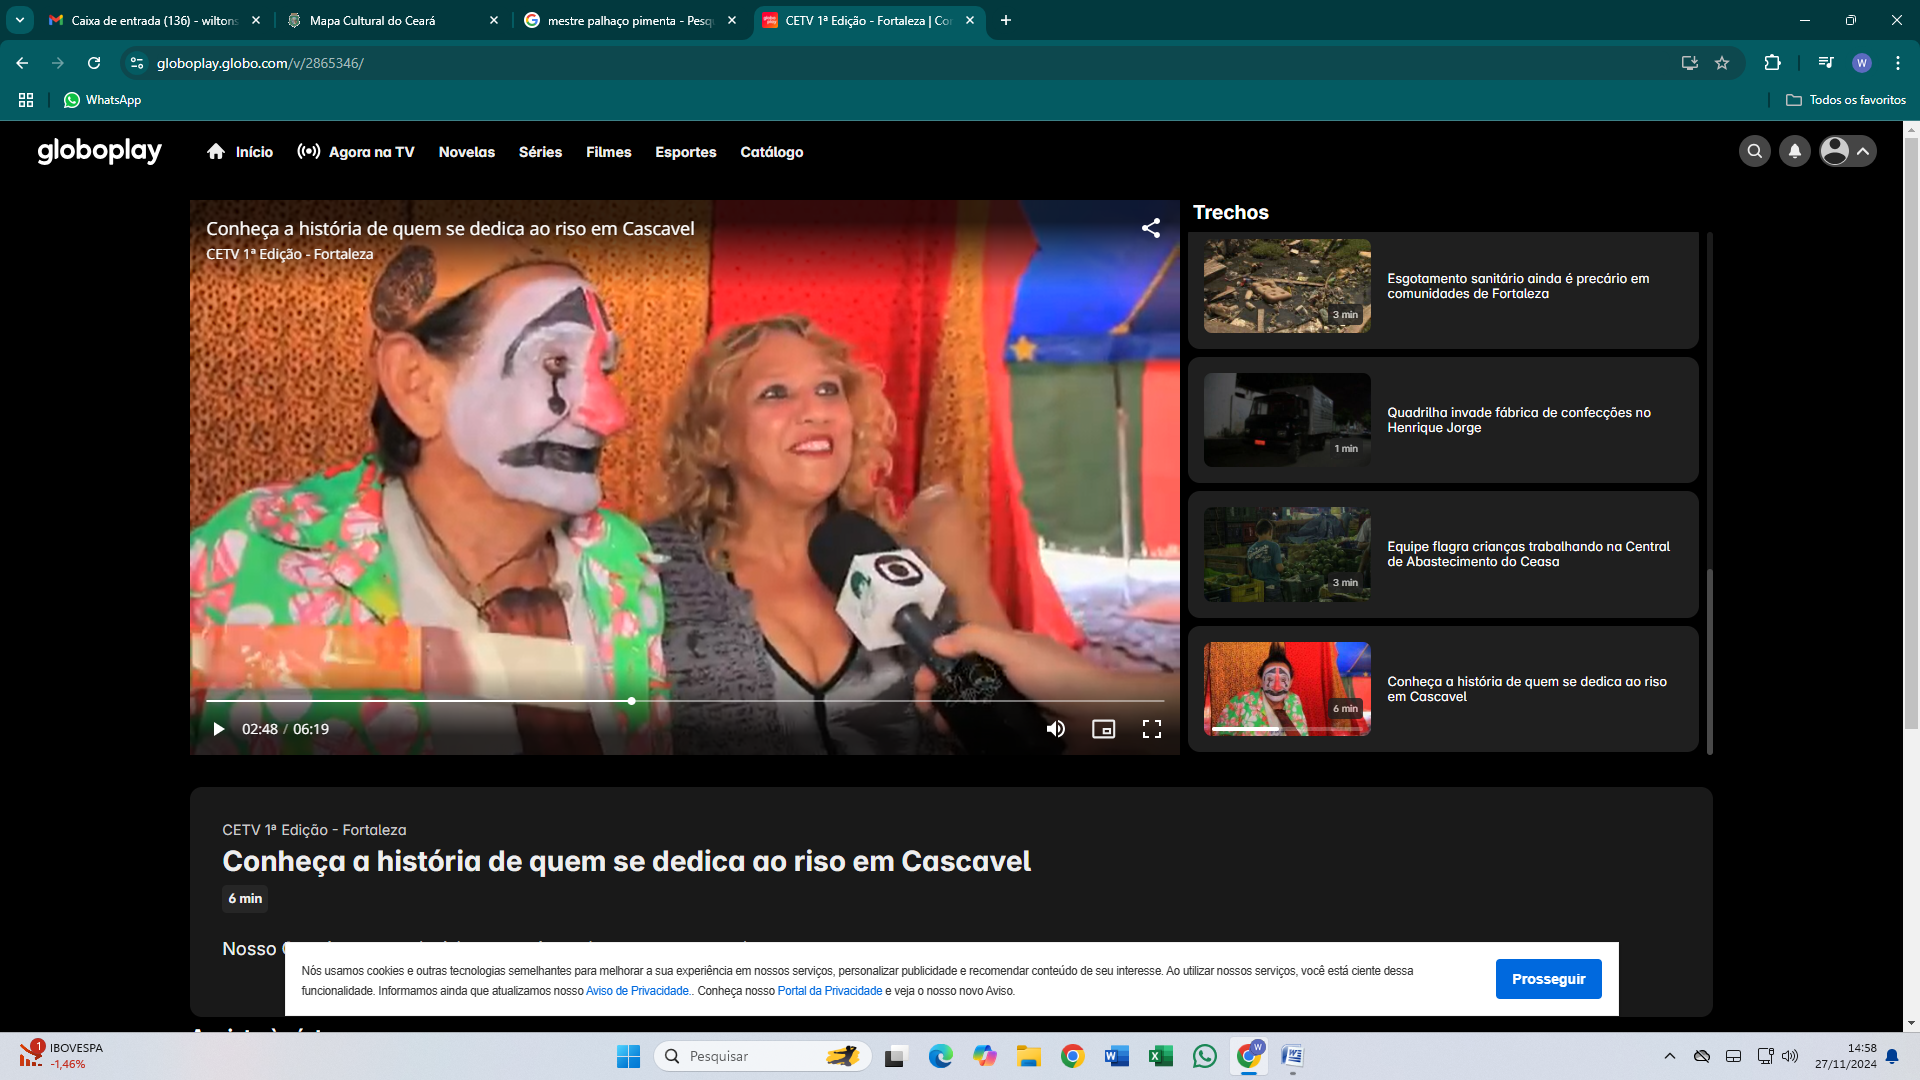Play the paused video
Screen dimensions: 1920x1080
pyautogui.click(x=218, y=729)
